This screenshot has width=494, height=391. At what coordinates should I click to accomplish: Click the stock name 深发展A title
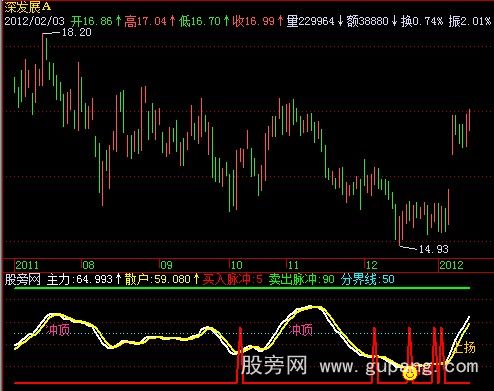(28, 6)
